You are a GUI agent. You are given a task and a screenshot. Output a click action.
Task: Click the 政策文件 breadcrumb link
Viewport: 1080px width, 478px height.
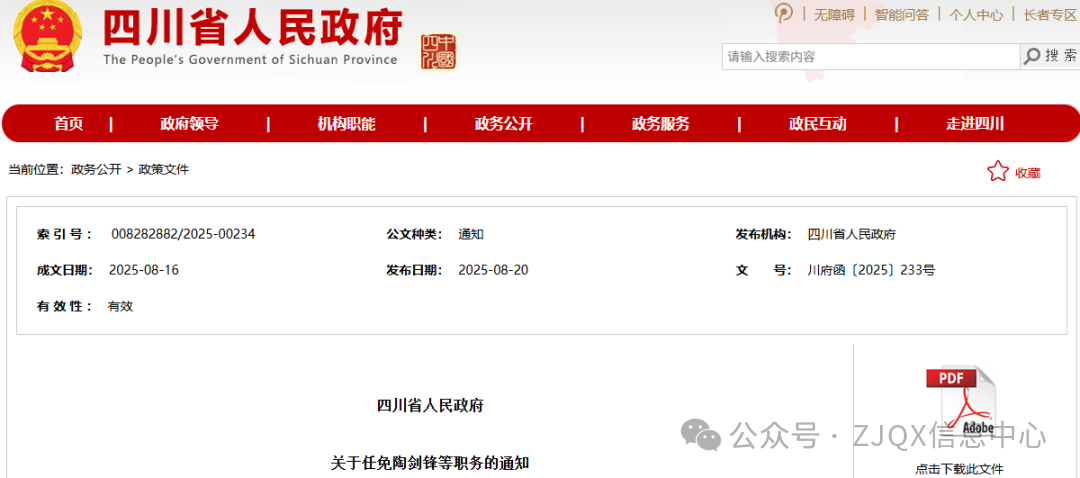164,170
